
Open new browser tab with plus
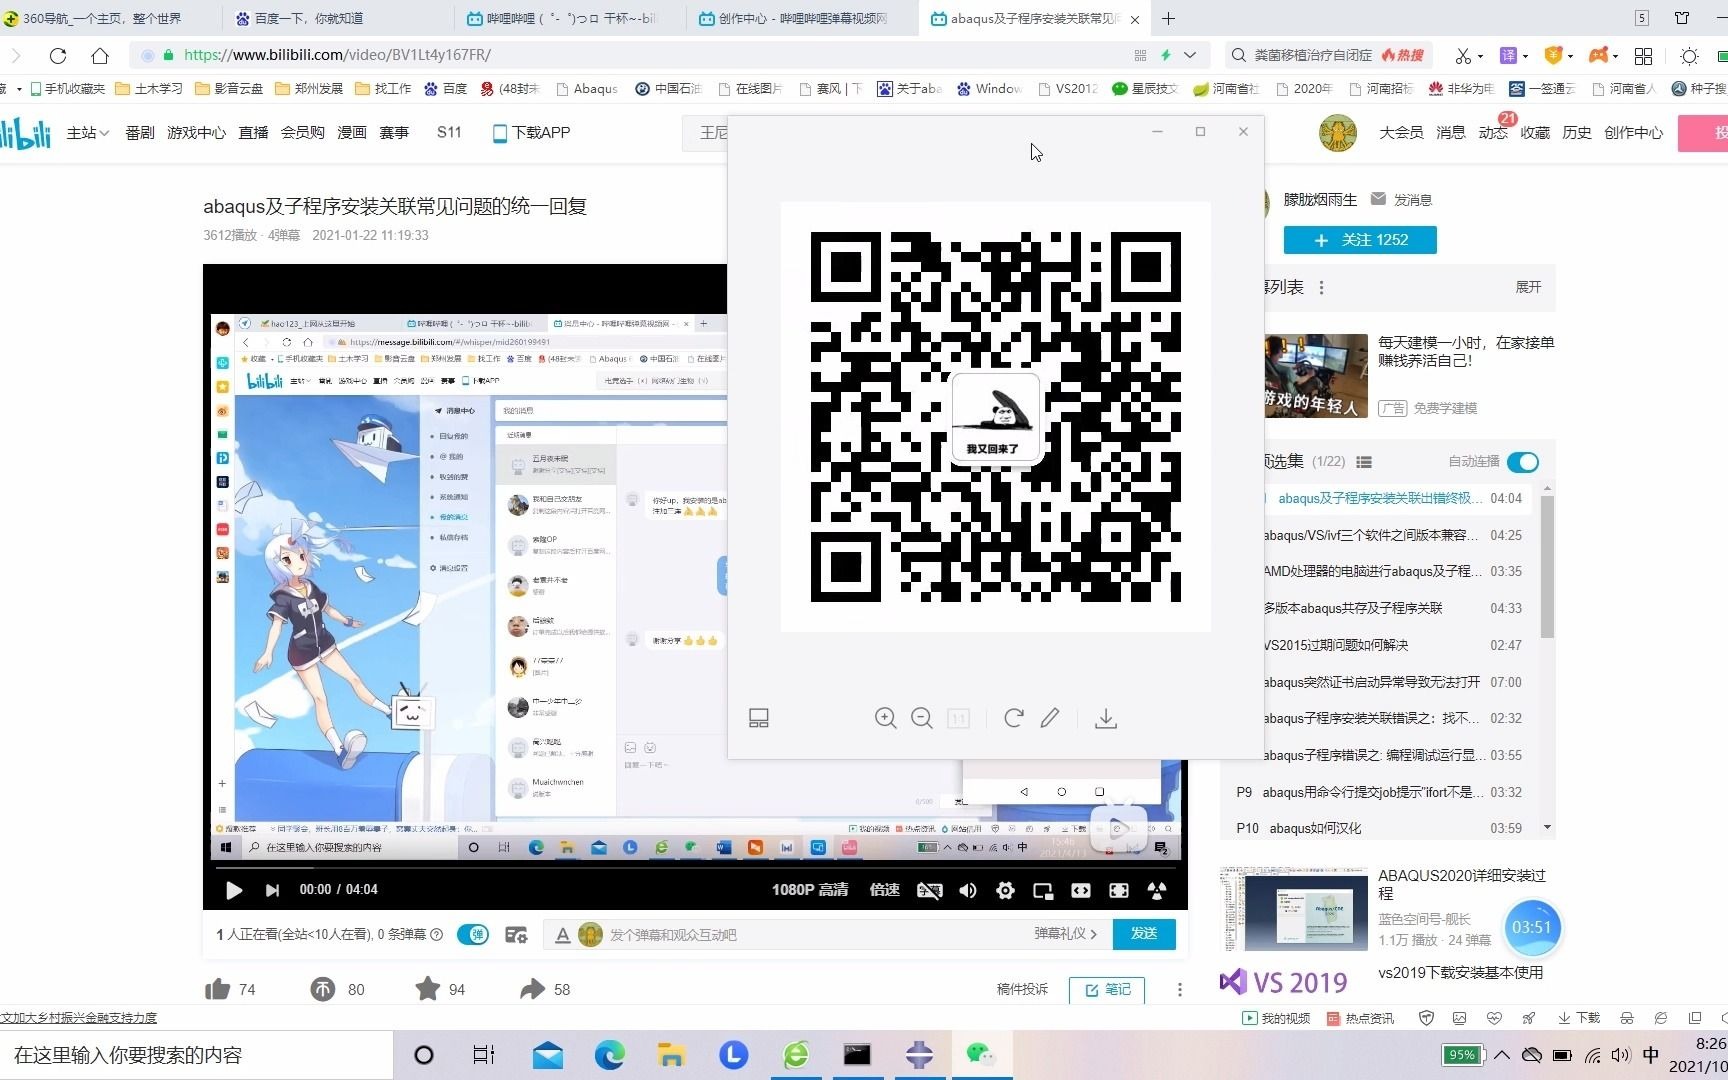[x=1168, y=18]
